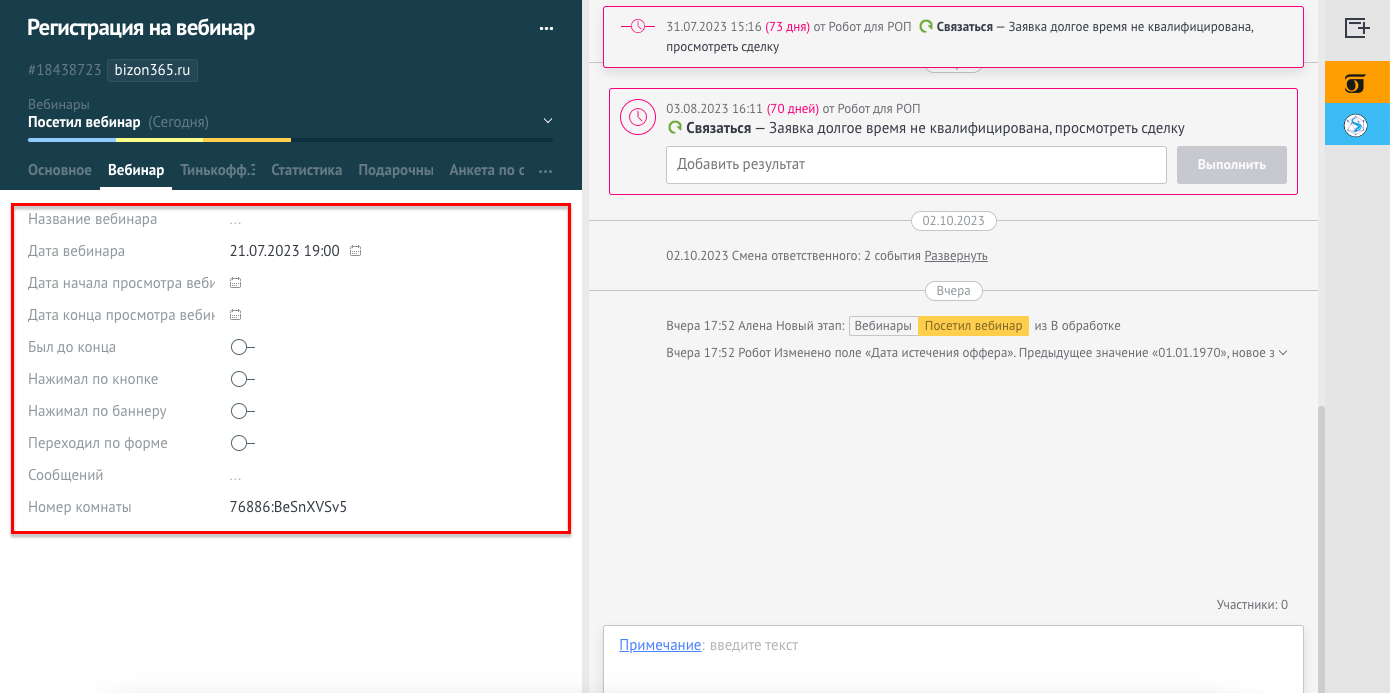Click the pipeline stage progress bar
The height and width of the screenshot is (693, 1390).
(290, 140)
